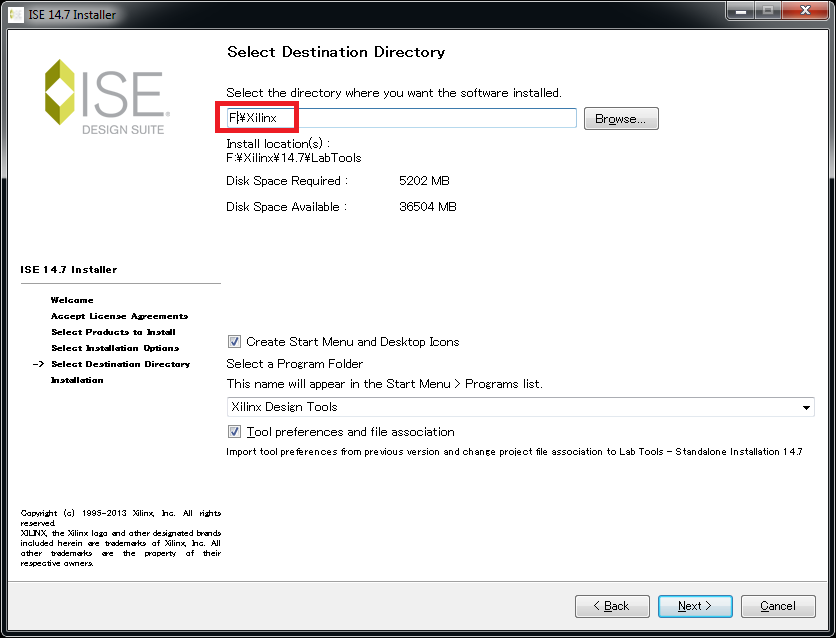Click the Import tool preferences description text
Screen dimensions: 836x638
(x=514, y=452)
